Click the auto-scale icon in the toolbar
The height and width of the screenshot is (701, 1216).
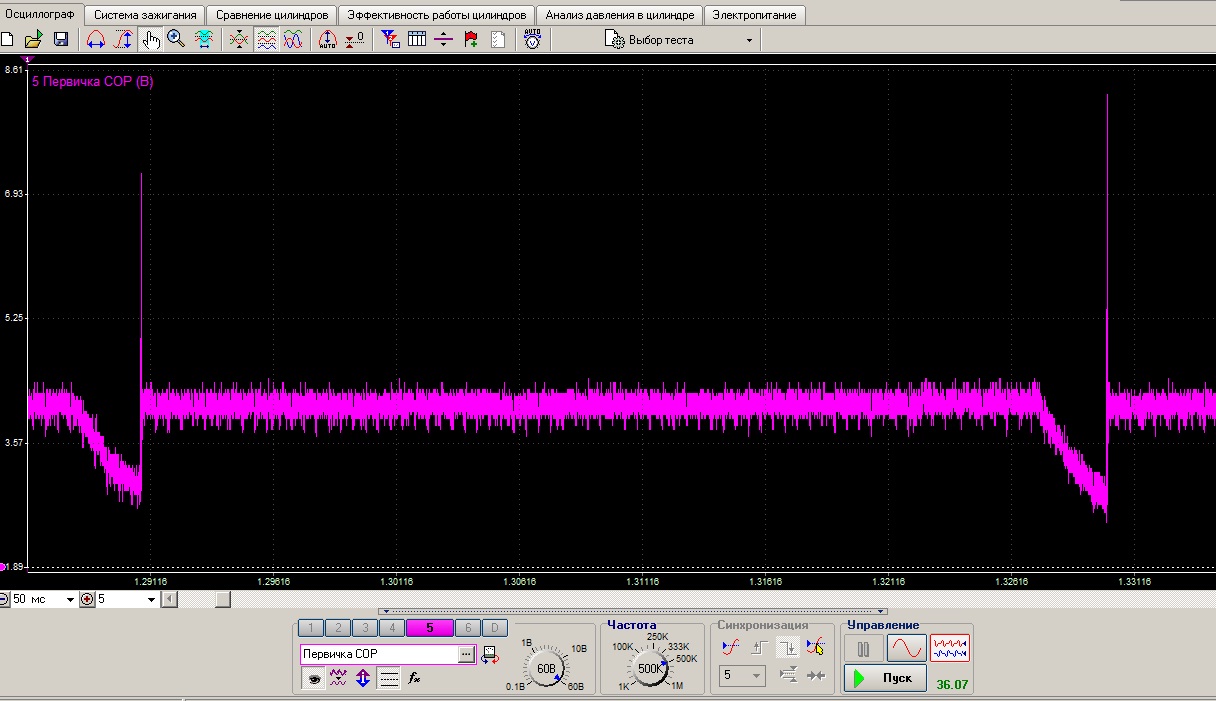(327, 40)
